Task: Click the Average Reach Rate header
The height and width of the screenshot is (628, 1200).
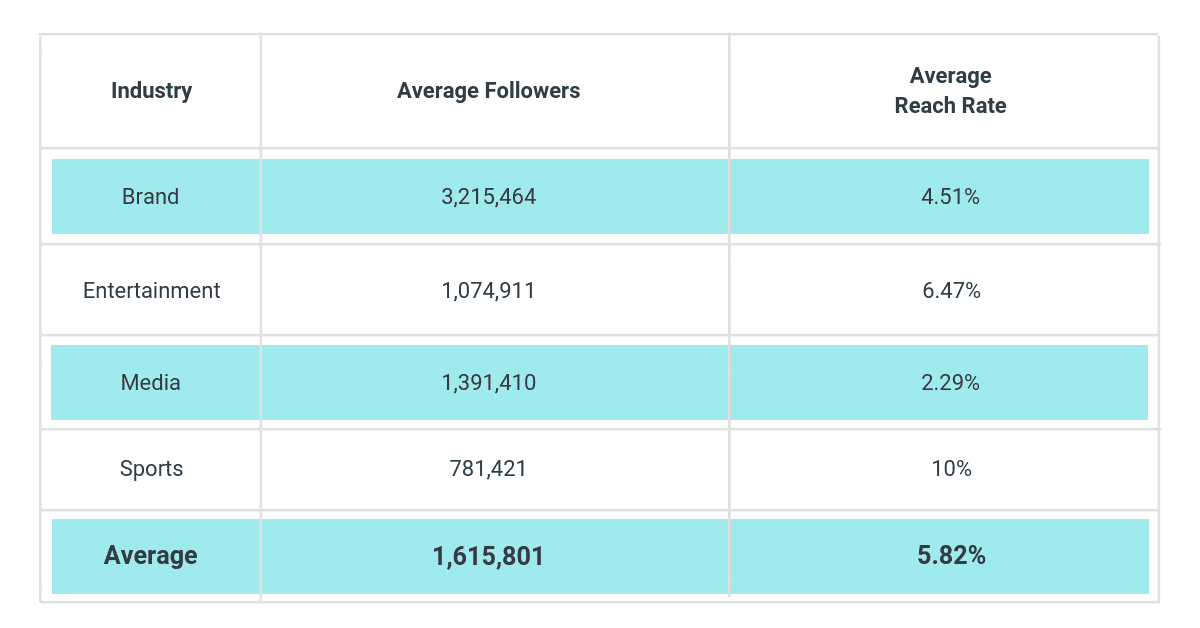Action: click(x=950, y=91)
